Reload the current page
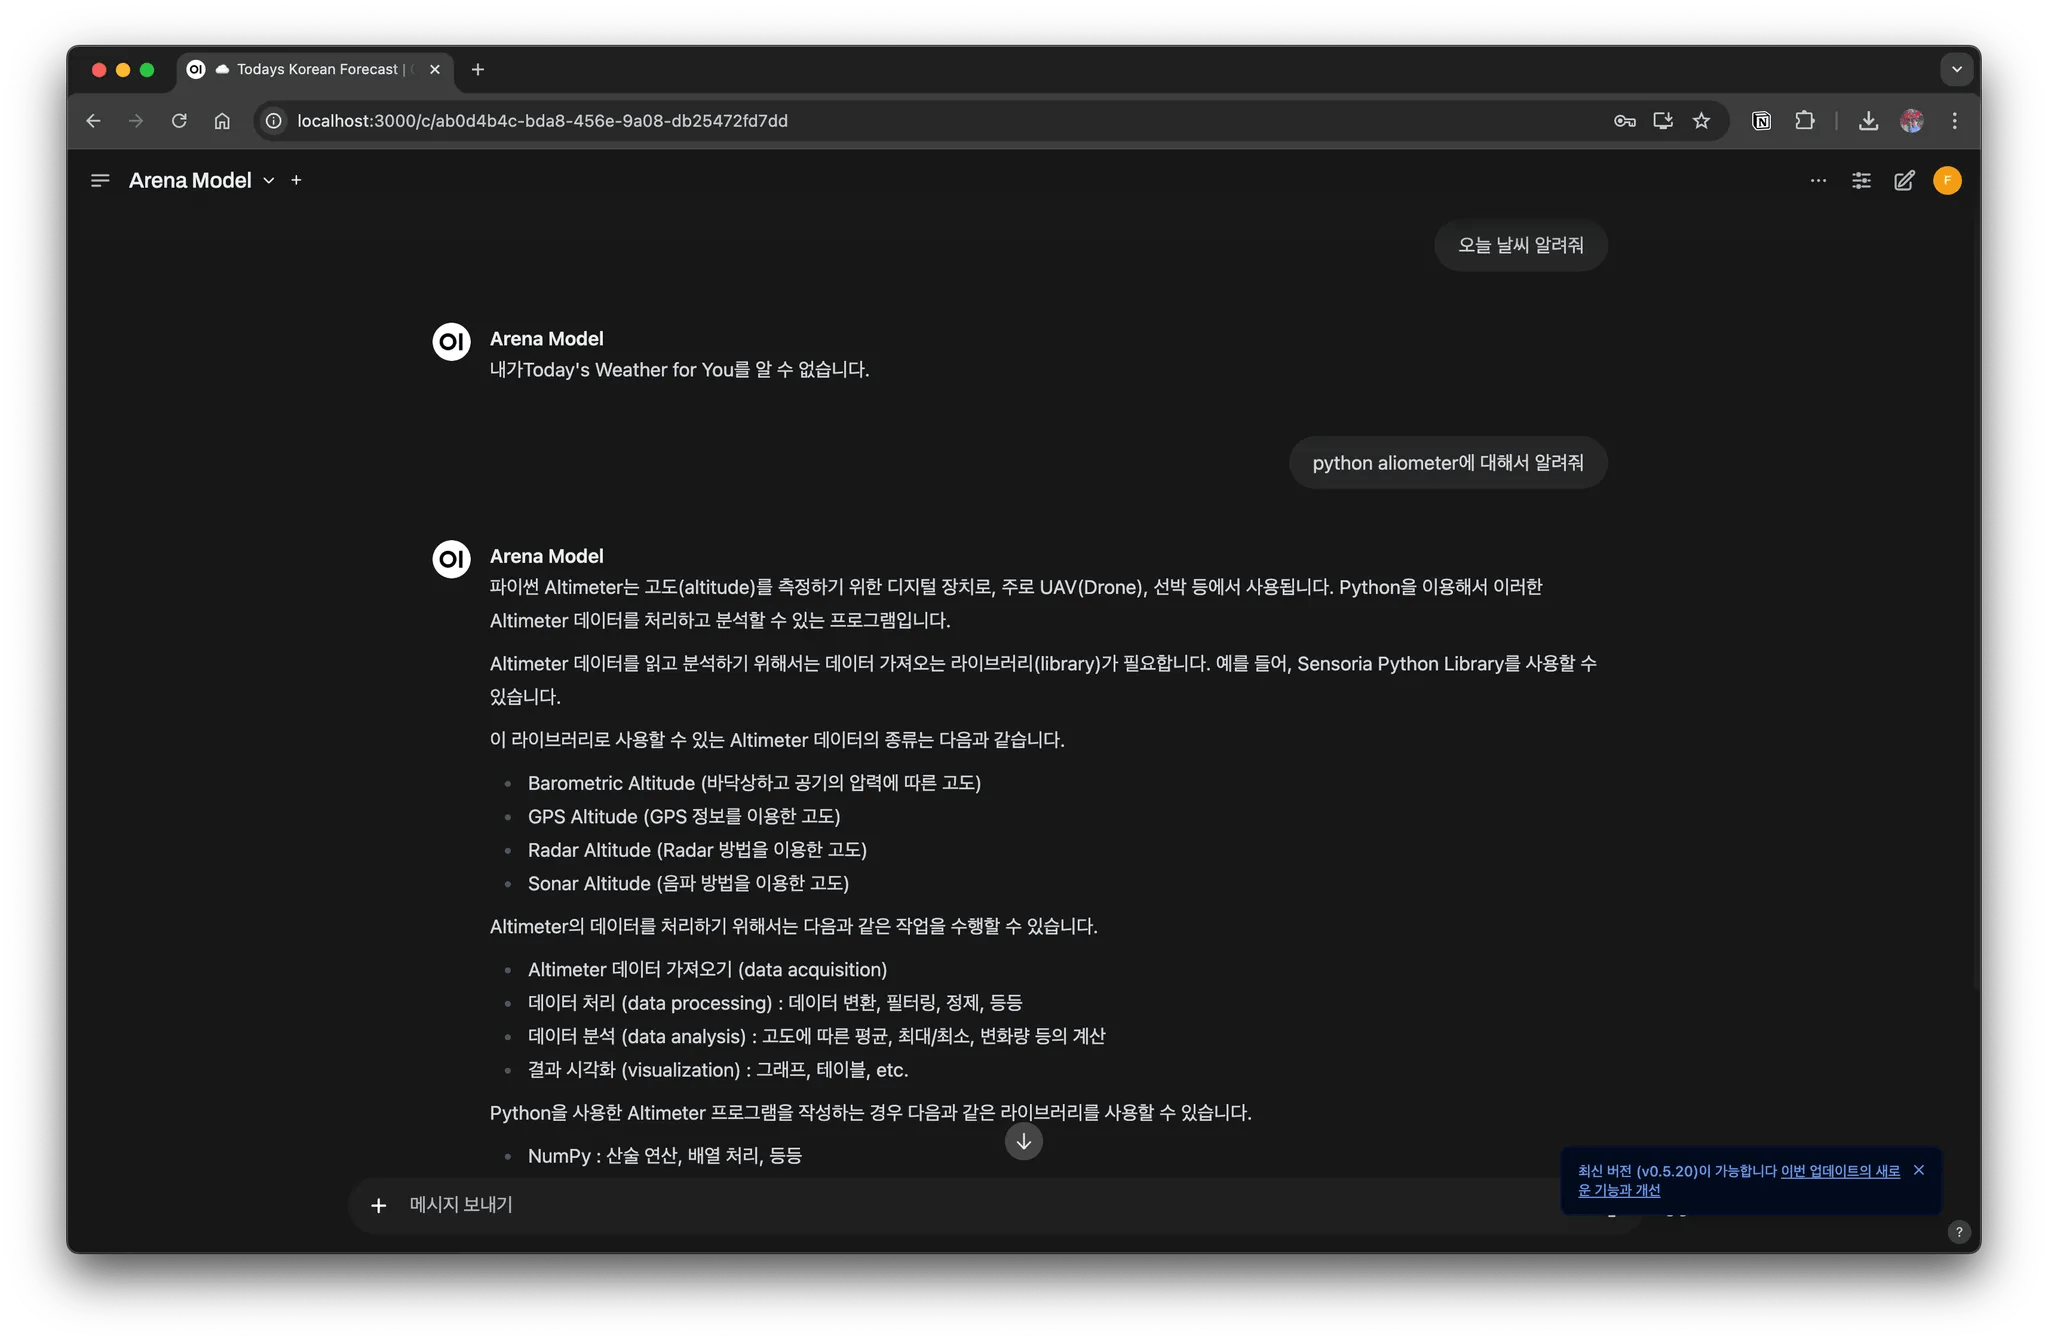 pyautogui.click(x=179, y=121)
